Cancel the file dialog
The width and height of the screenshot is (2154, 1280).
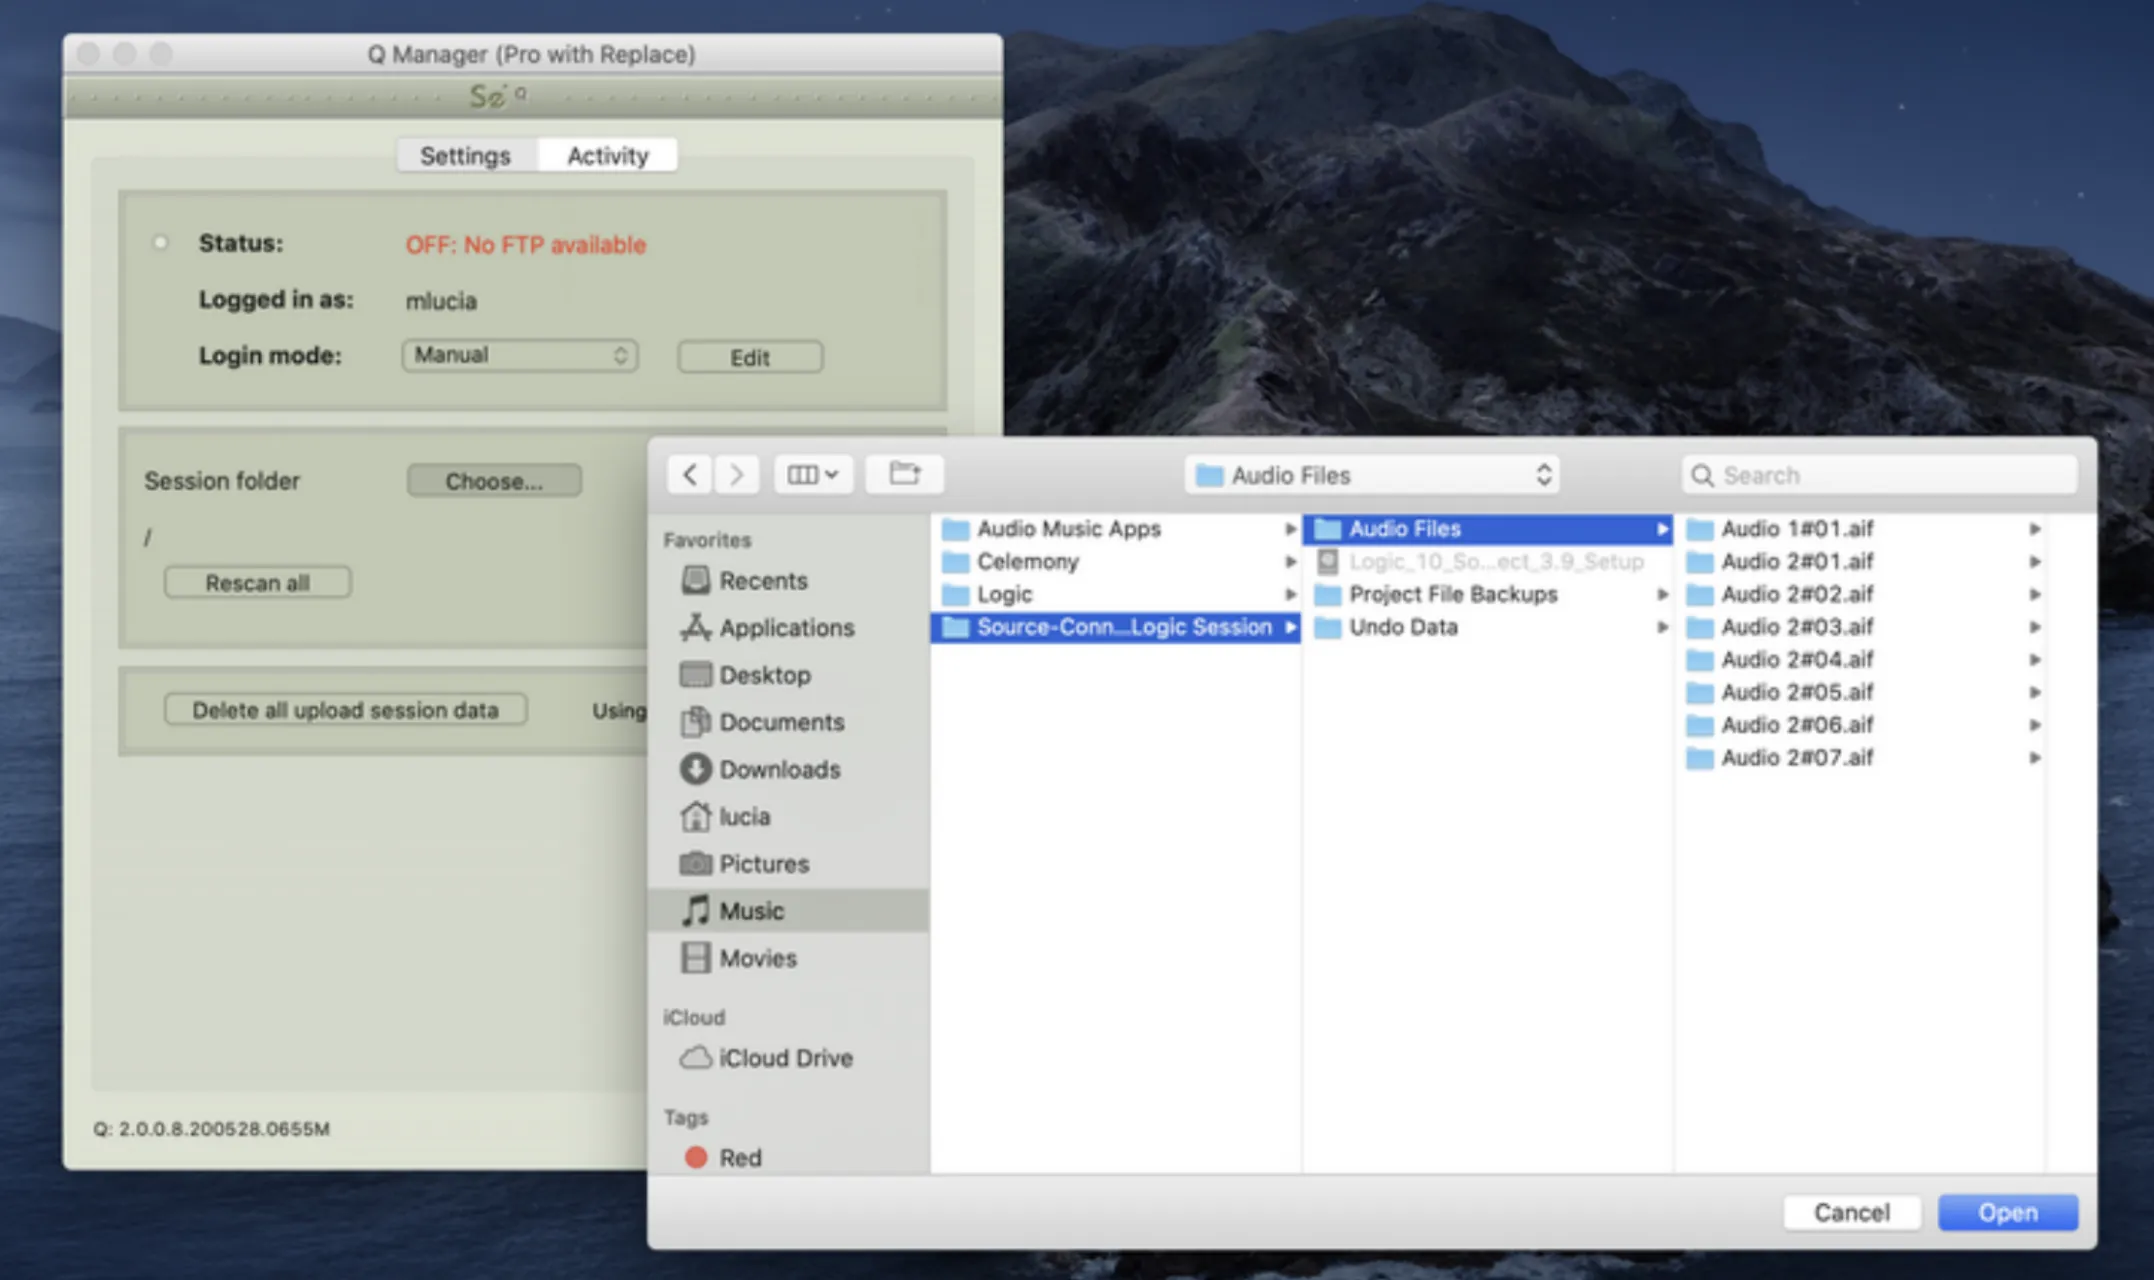(x=1852, y=1213)
